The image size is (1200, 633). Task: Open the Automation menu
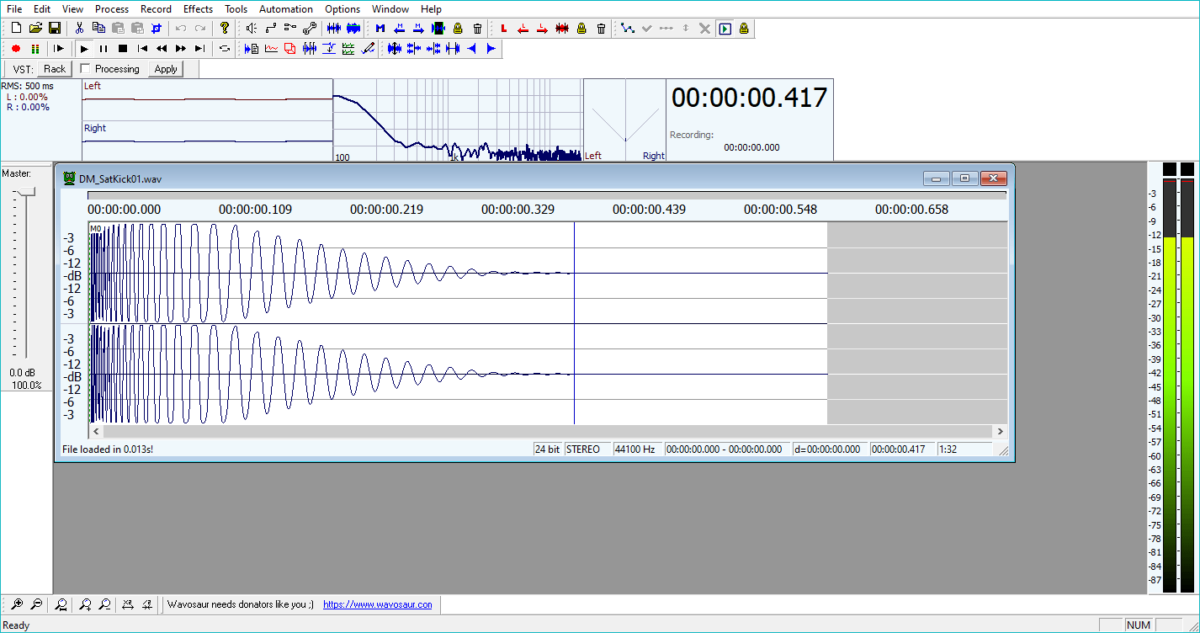[x=286, y=9]
